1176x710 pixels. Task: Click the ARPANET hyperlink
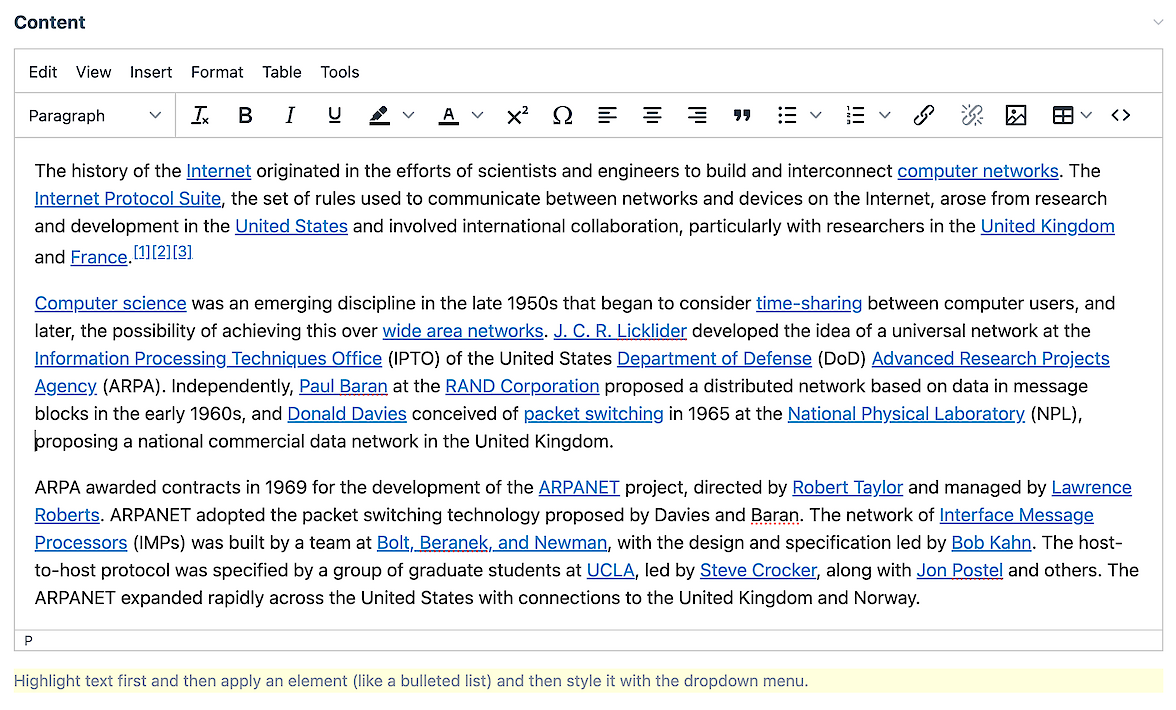tap(579, 488)
